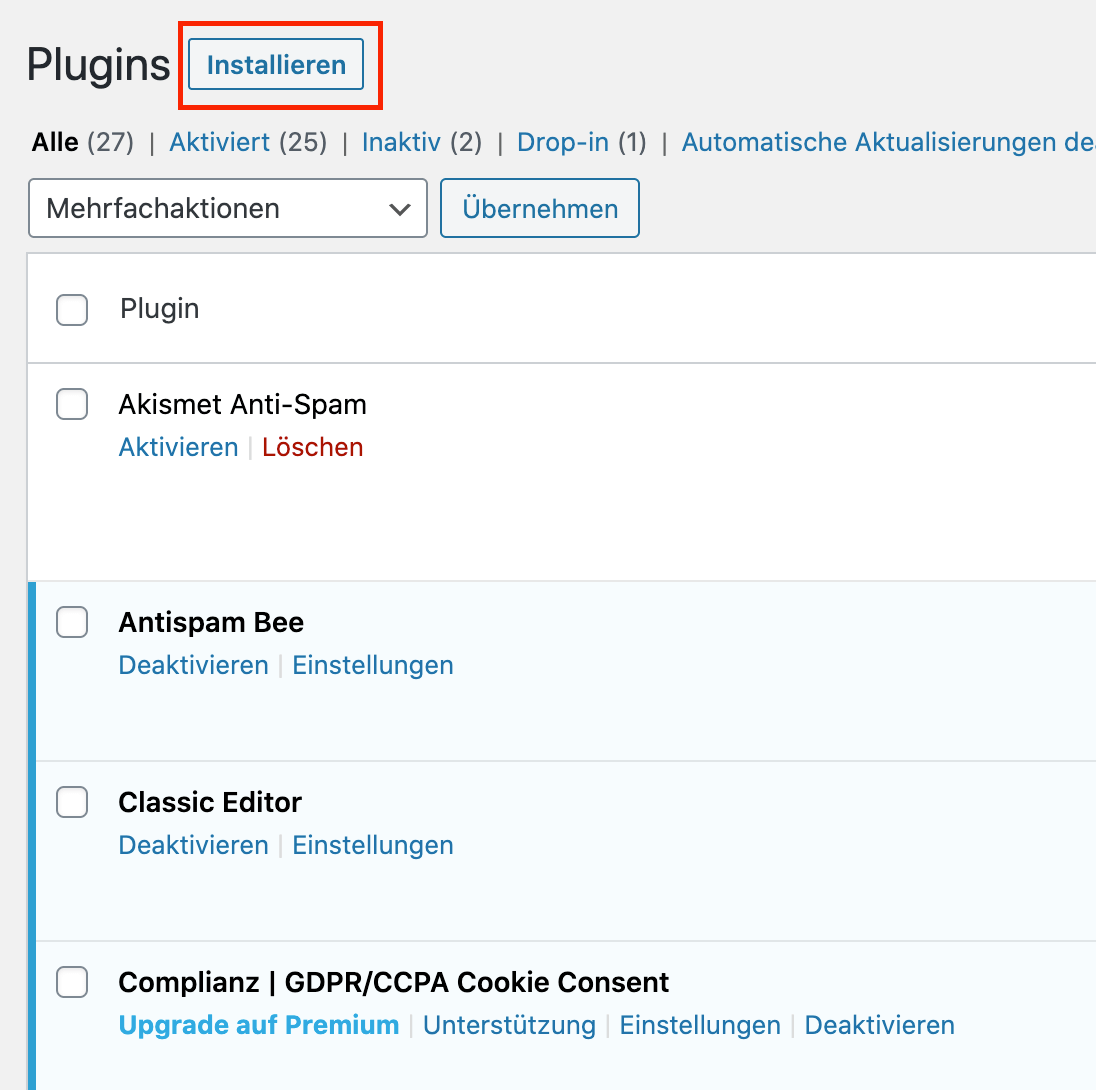Deactivate Classic Editor plugin

click(x=194, y=845)
